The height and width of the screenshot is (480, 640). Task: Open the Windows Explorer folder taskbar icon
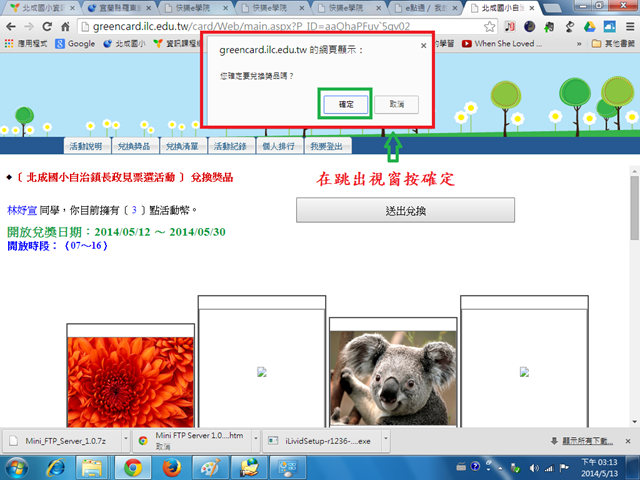coord(92,467)
